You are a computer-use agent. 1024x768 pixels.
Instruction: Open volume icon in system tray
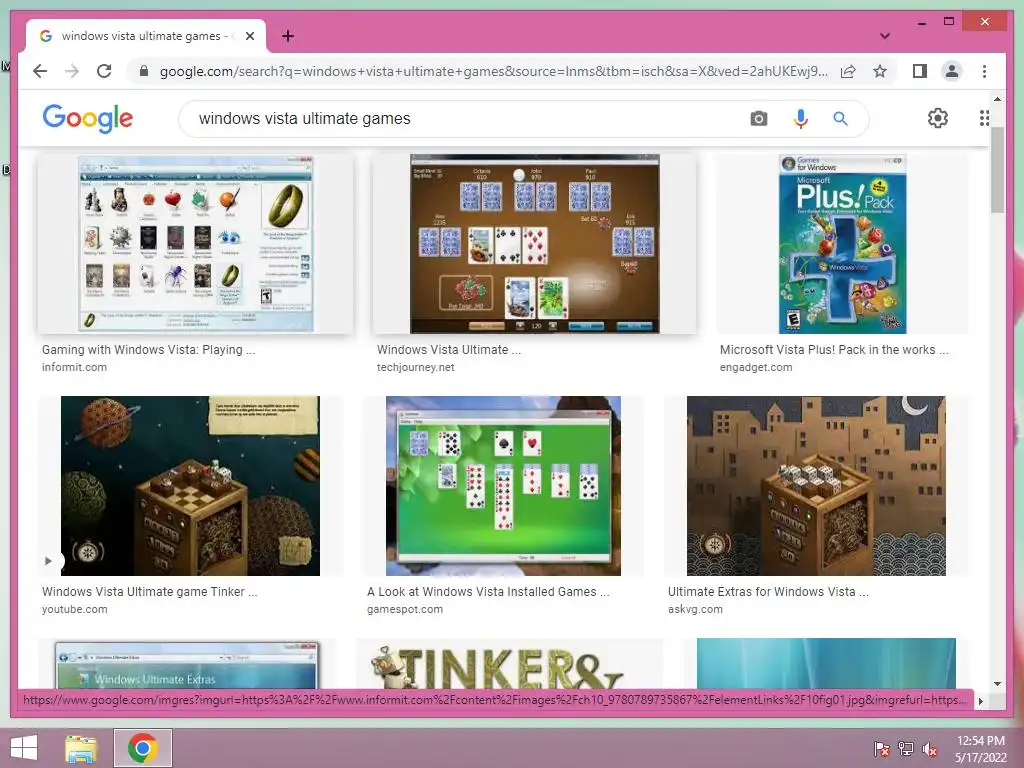(x=929, y=748)
